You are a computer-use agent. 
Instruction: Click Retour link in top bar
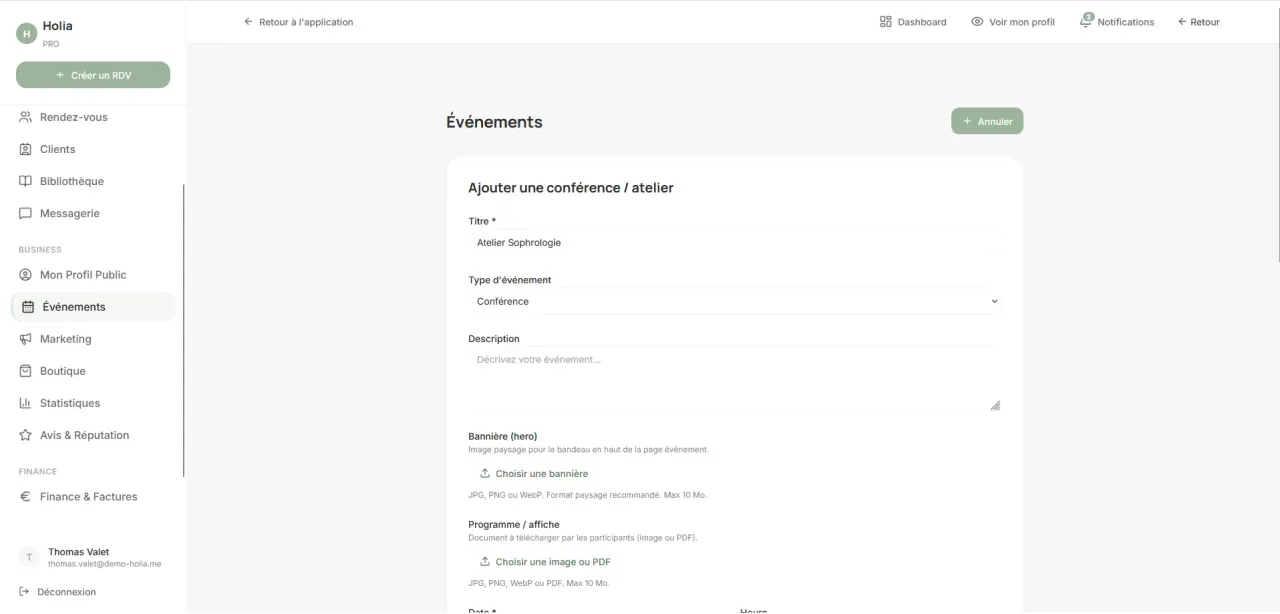(1199, 22)
